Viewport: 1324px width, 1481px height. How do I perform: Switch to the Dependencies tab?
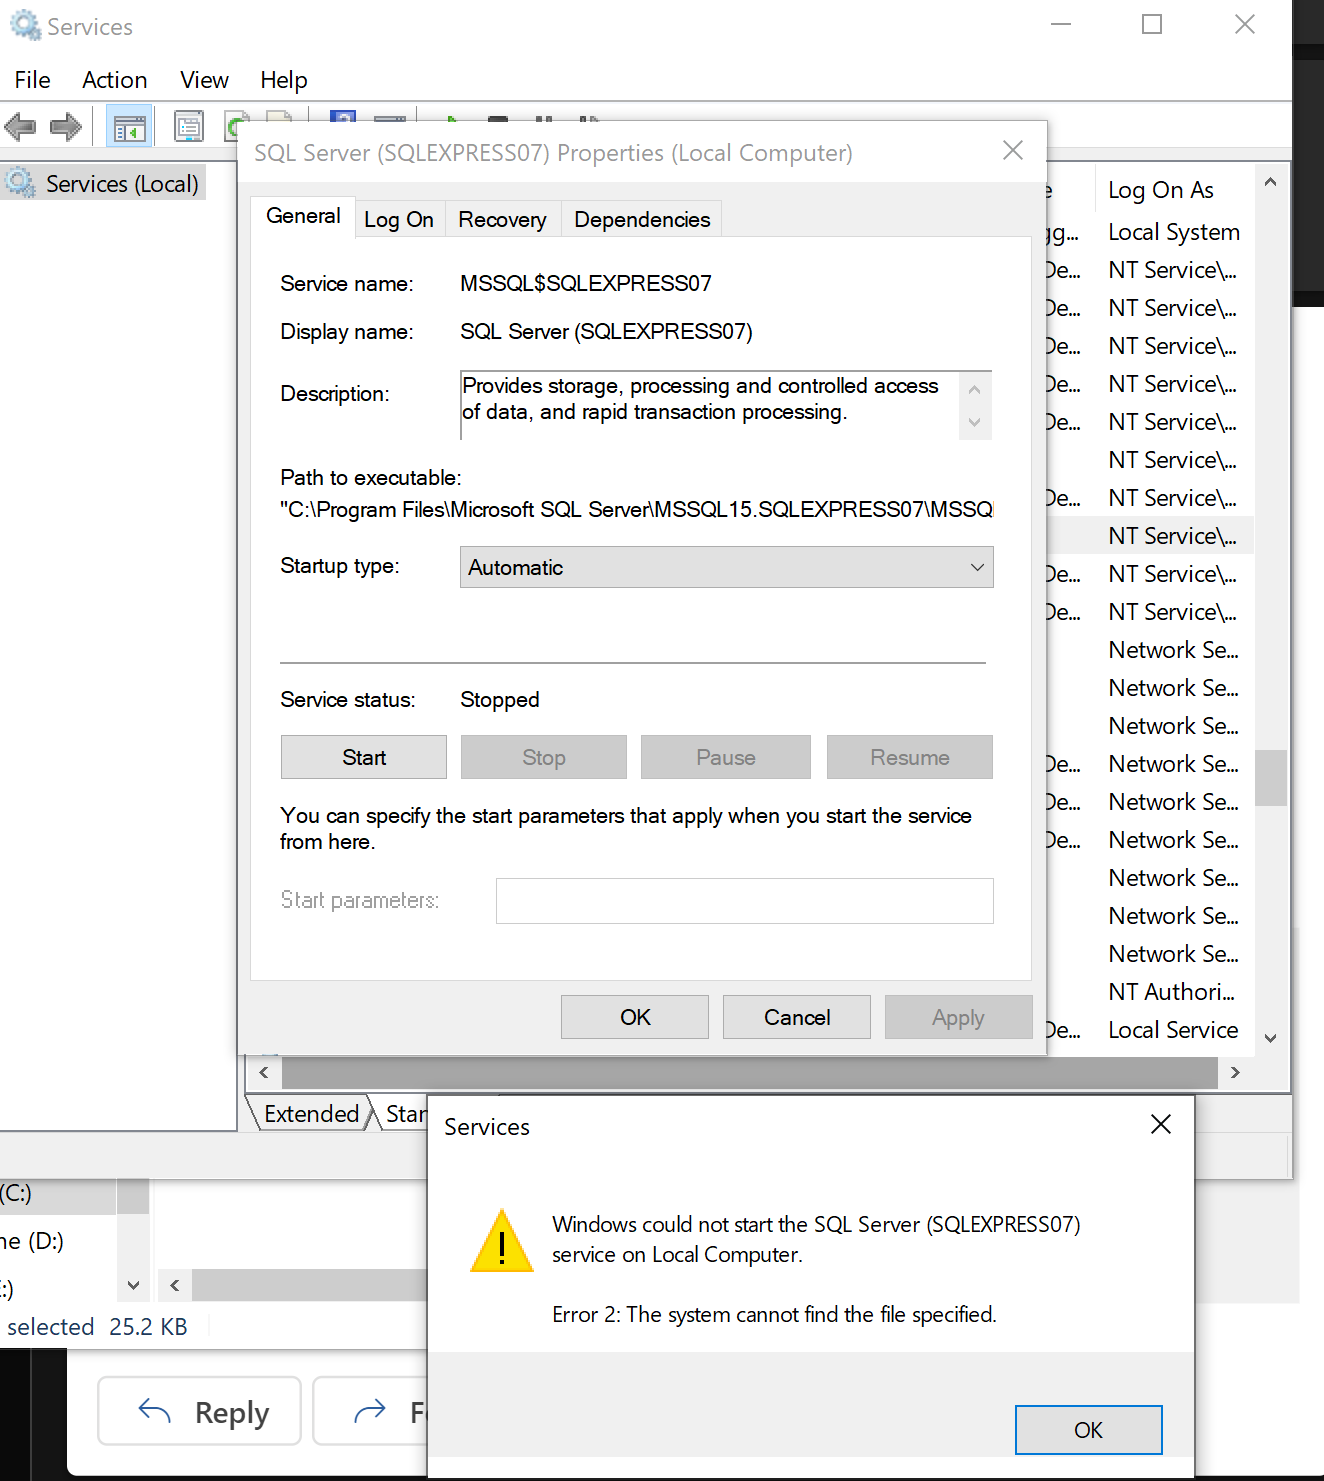(x=642, y=220)
